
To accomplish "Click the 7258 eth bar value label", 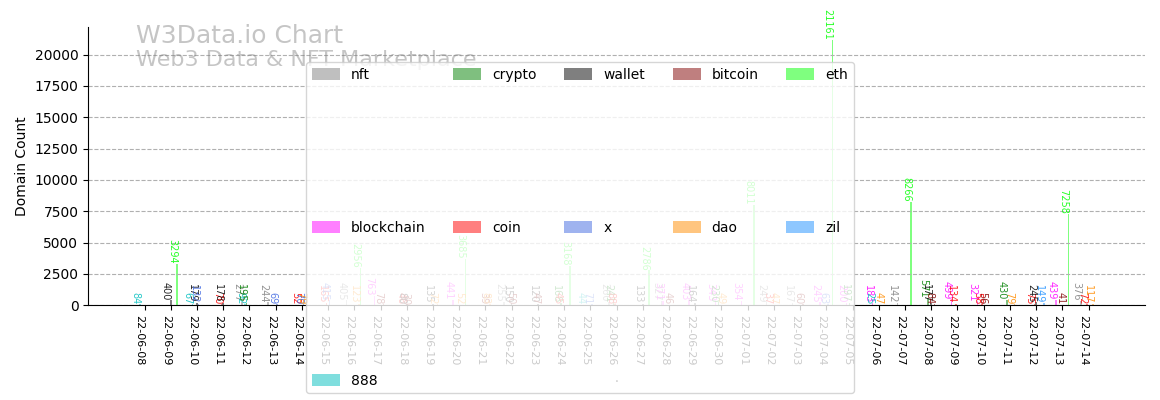I will [1064, 202].
